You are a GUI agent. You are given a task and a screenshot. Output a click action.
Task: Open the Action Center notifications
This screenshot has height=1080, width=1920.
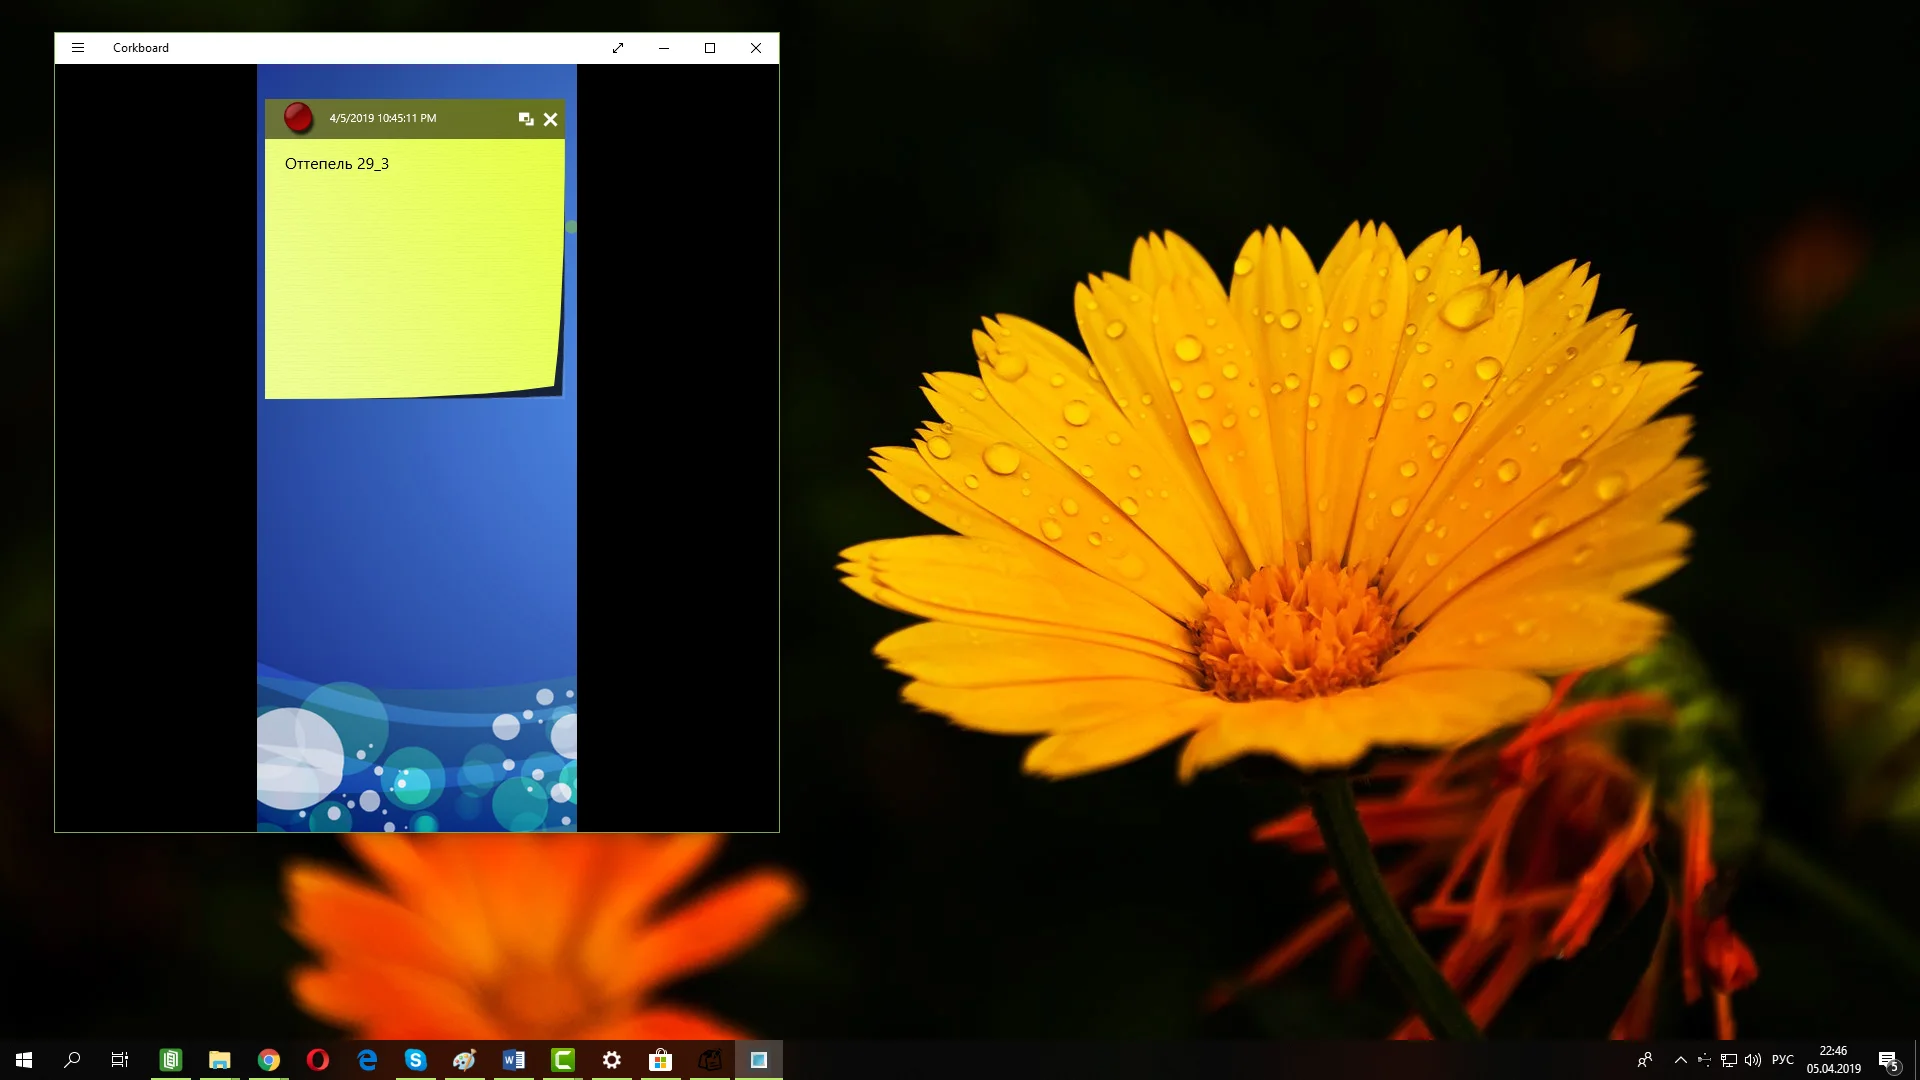point(1888,1060)
